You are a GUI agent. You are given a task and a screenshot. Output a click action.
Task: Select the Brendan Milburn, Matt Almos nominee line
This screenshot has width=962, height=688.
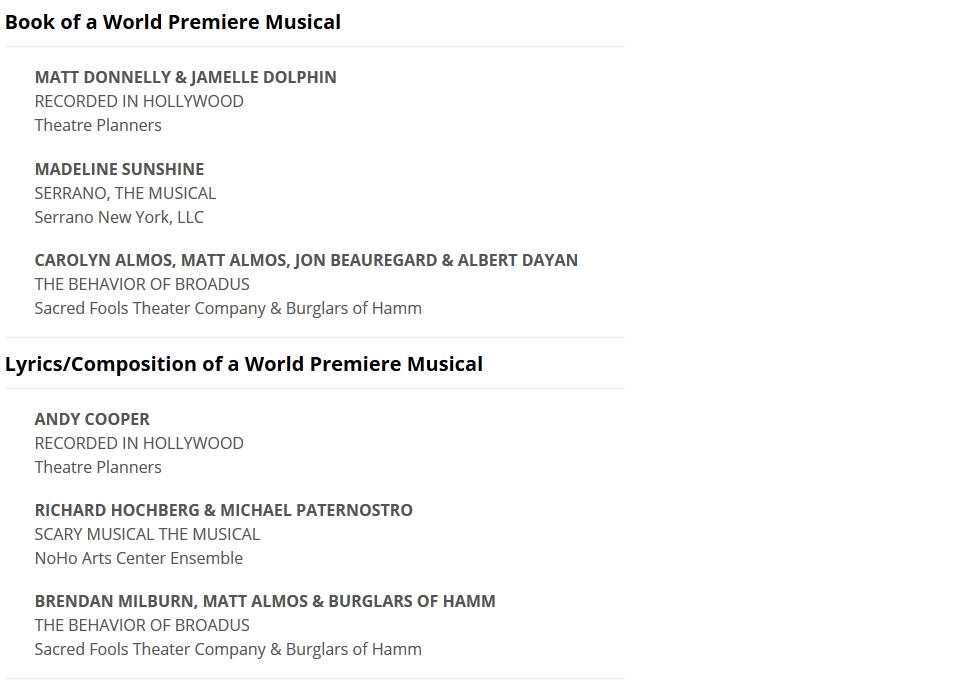(265, 601)
